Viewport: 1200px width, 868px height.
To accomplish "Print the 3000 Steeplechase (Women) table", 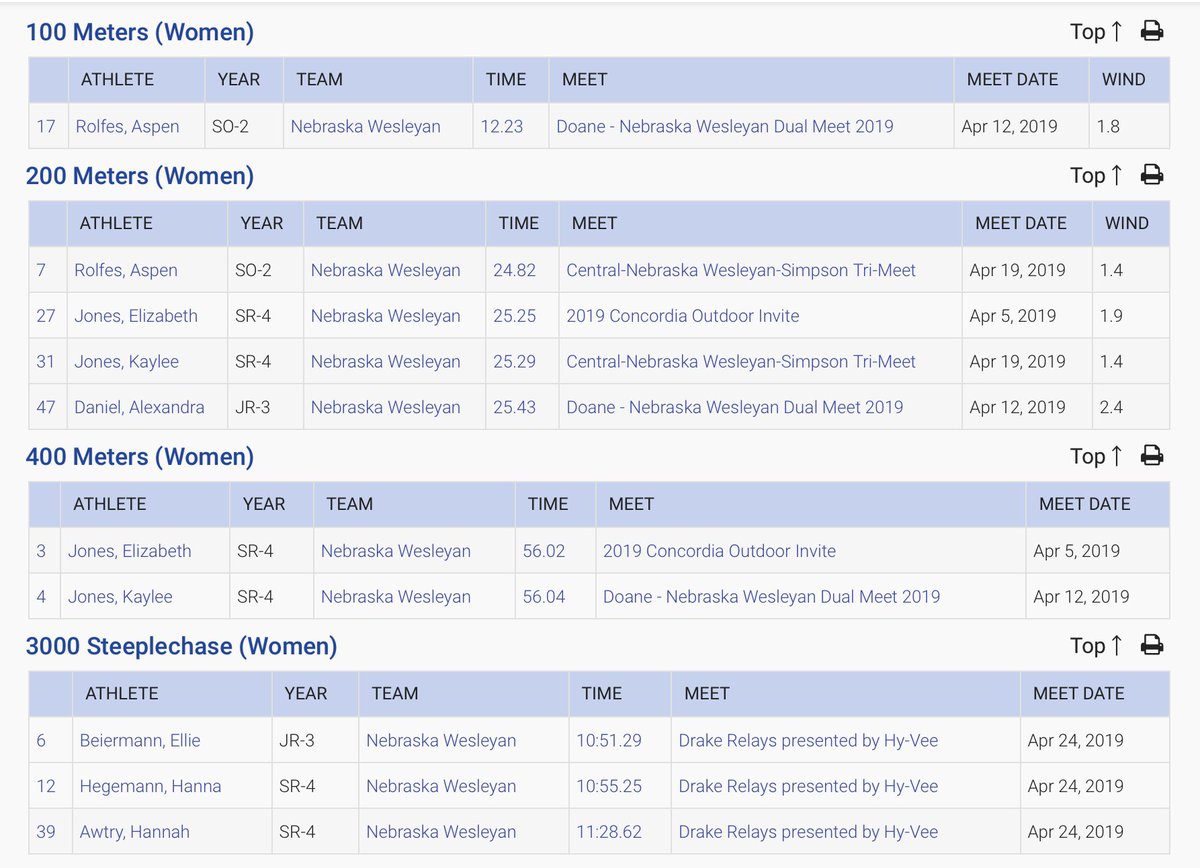I will coord(1152,646).
